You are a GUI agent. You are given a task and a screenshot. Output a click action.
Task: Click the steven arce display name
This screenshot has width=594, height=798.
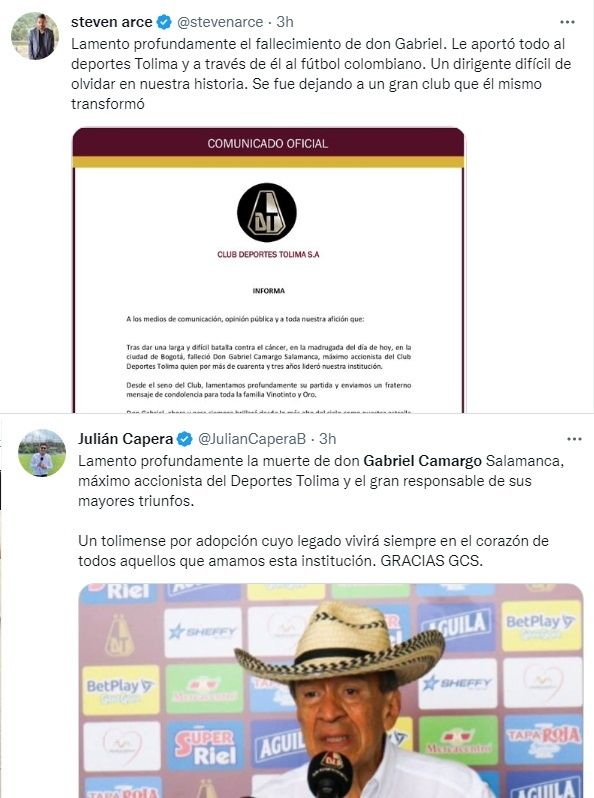[x=111, y=22]
